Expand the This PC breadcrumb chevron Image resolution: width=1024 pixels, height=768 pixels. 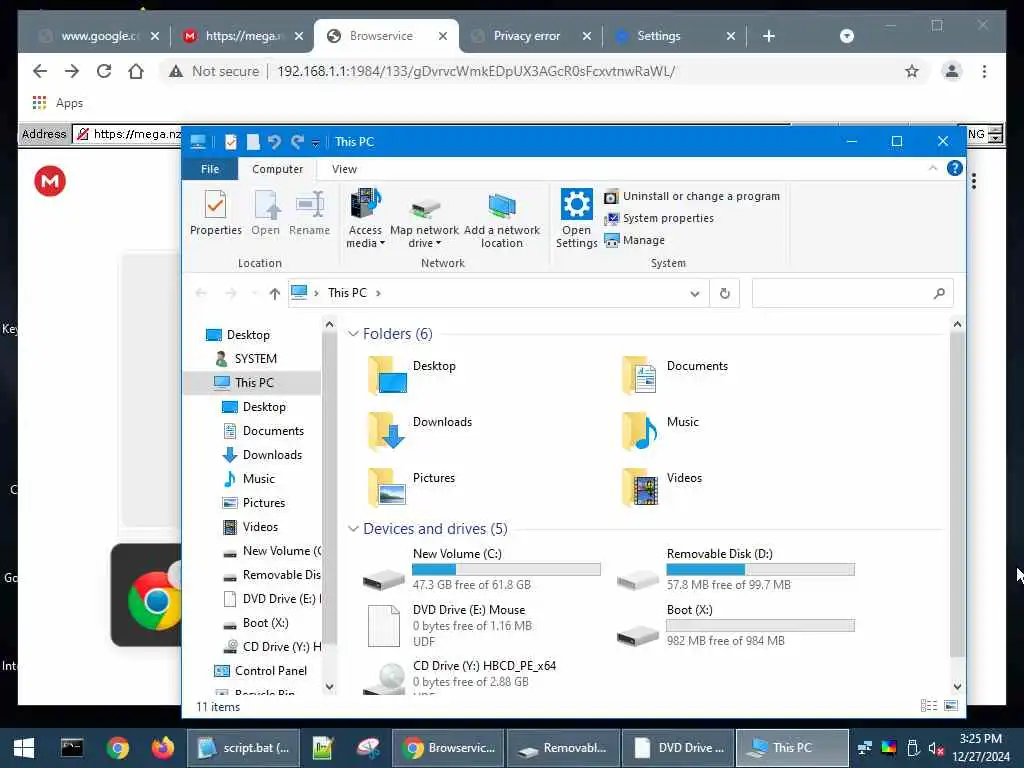(x=378, y=293)
